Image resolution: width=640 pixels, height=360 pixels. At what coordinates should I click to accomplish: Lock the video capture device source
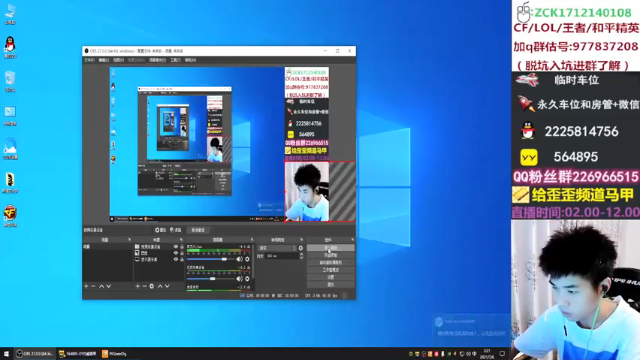tap(182, 247)
